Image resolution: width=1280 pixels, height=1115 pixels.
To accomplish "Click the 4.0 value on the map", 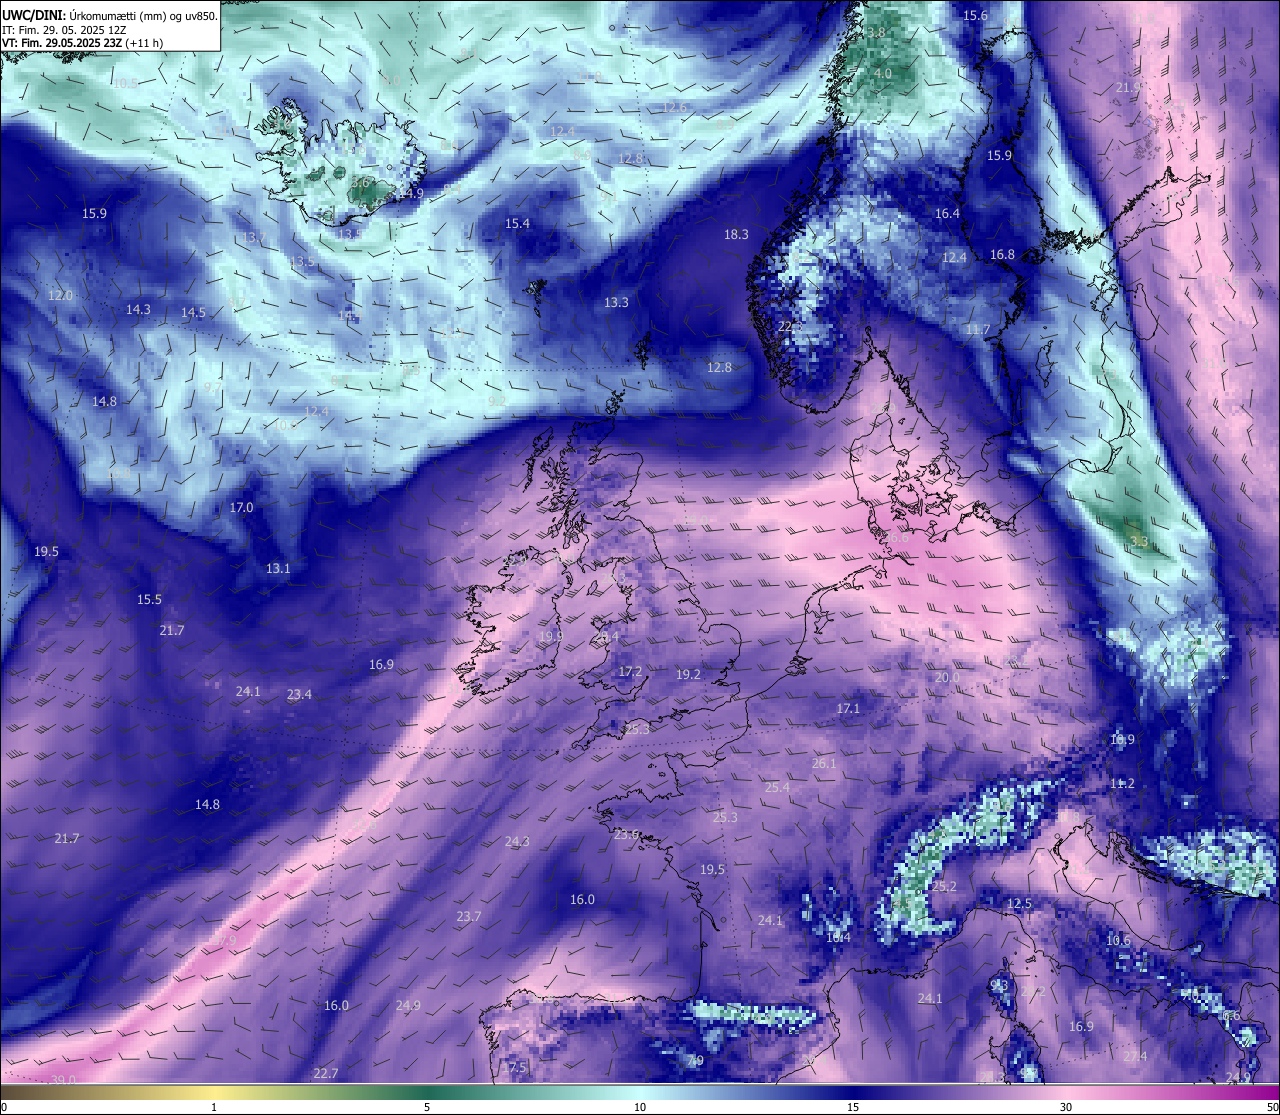I will tap(883, 74).
